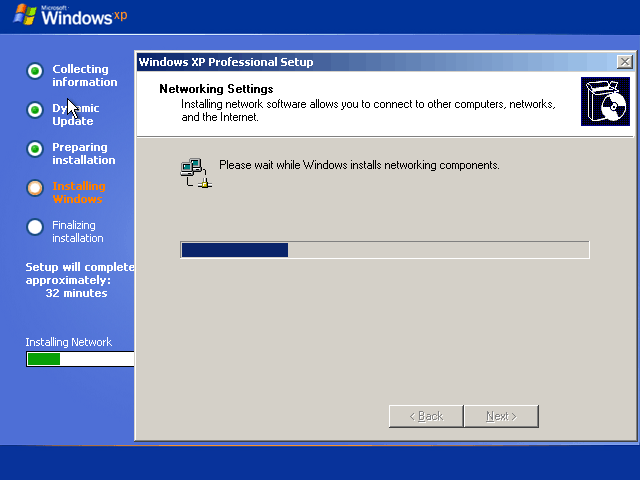Click the green Installing Network progress bar

80,359
